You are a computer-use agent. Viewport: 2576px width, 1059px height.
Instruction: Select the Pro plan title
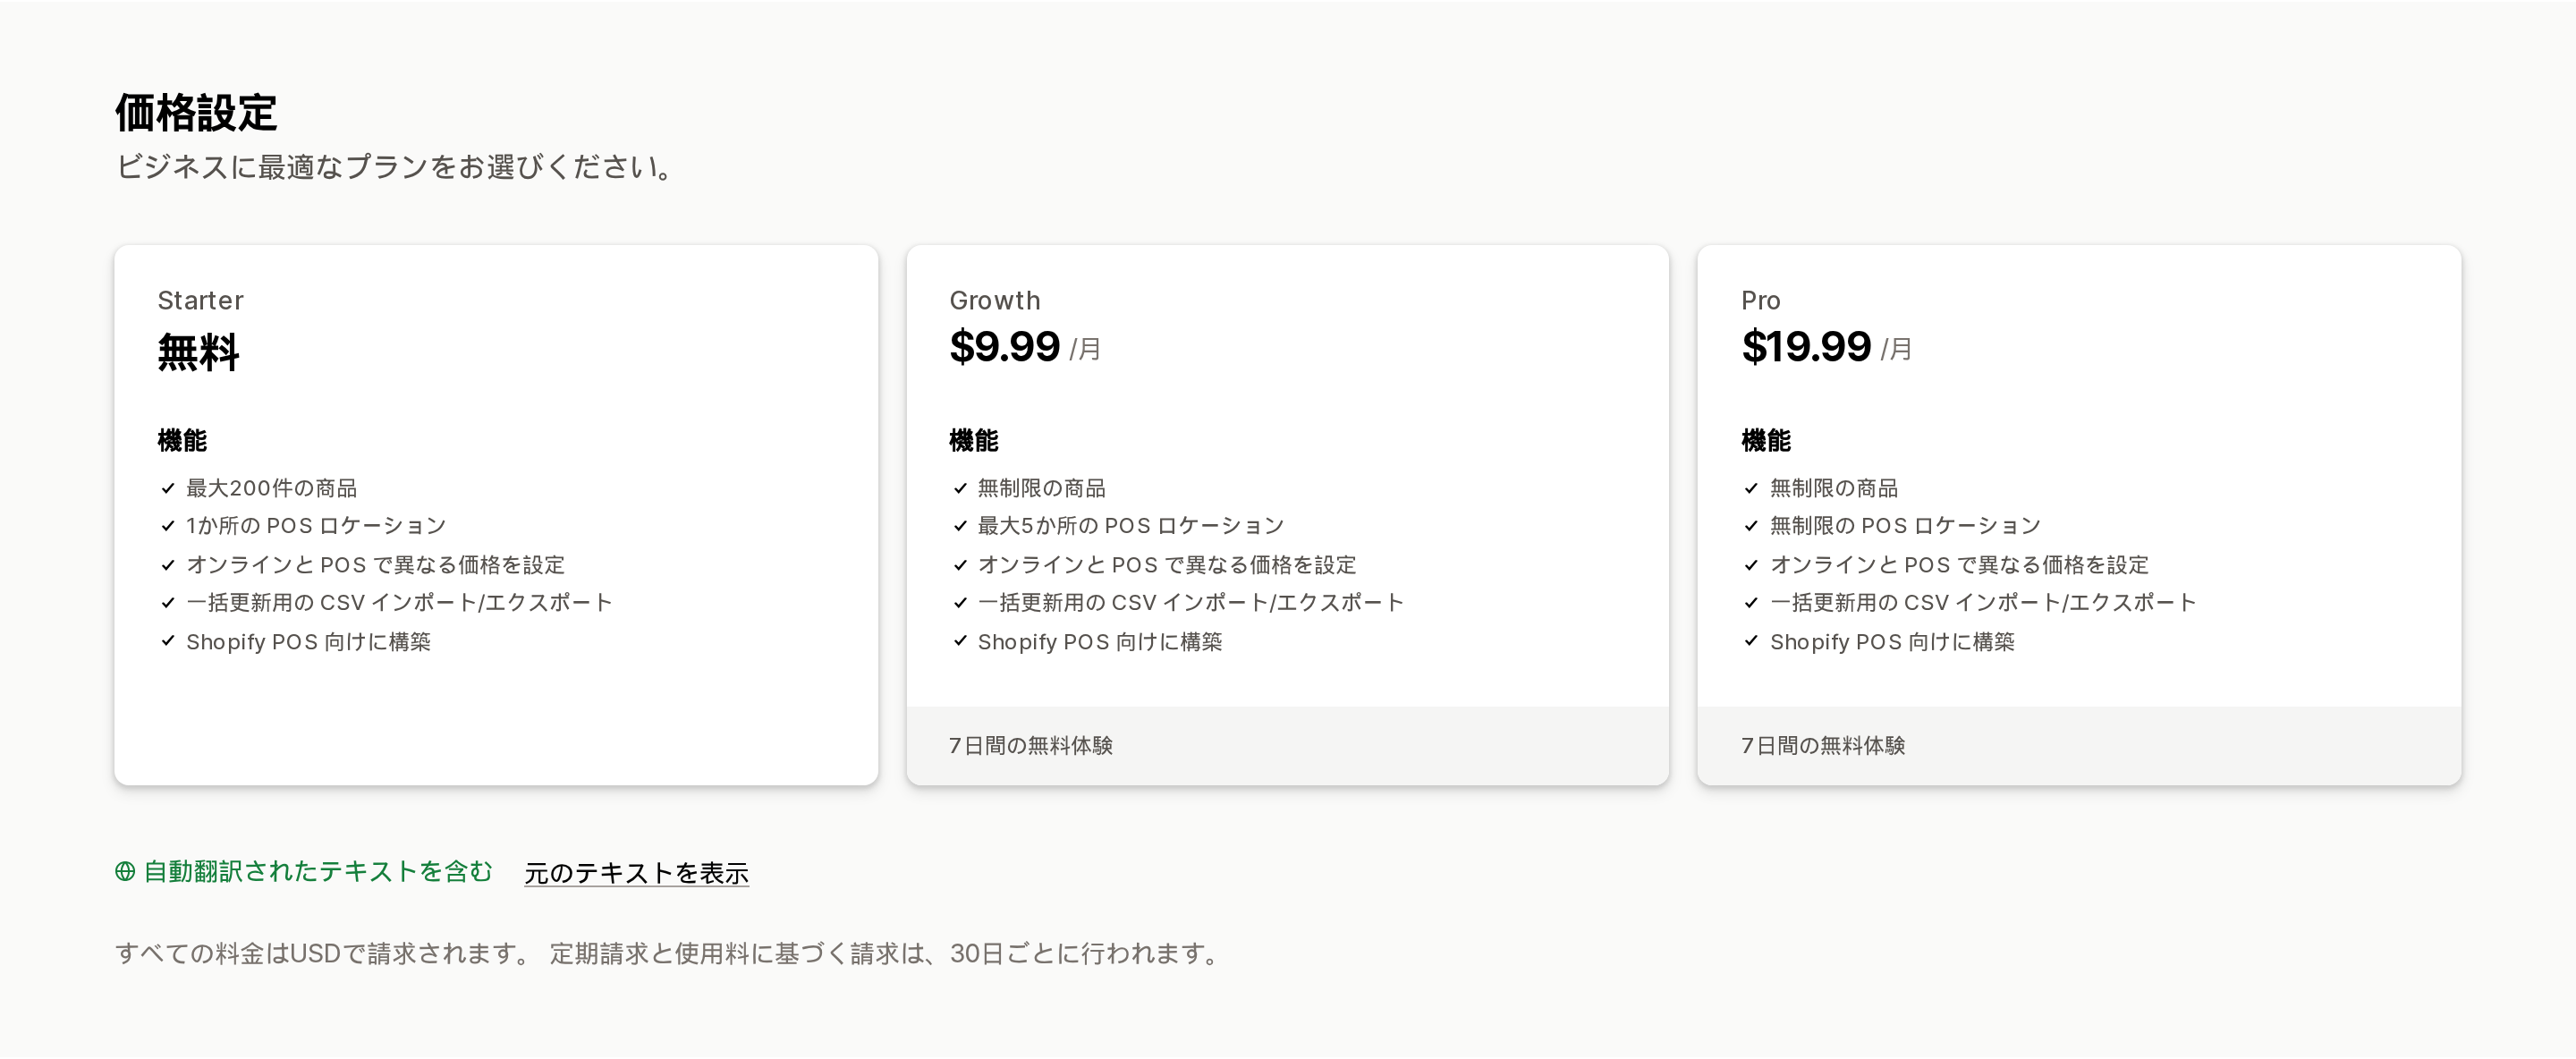[1760, 301]
